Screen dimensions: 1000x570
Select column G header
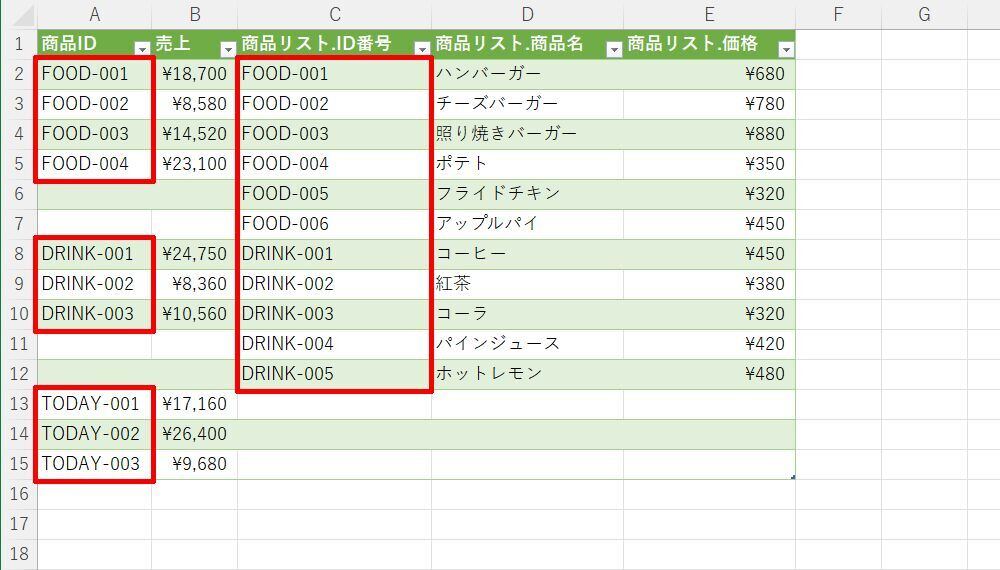pos(924,14)
